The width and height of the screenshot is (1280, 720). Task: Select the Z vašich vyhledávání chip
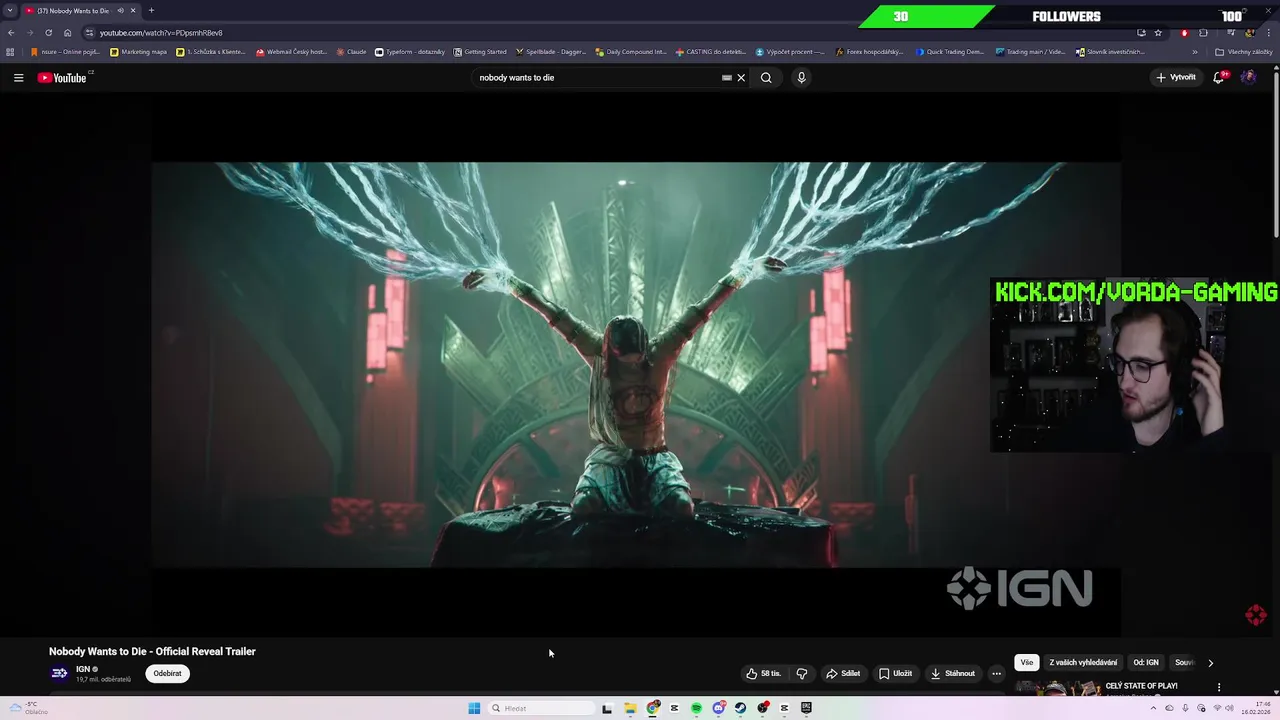pos(1083,662)
